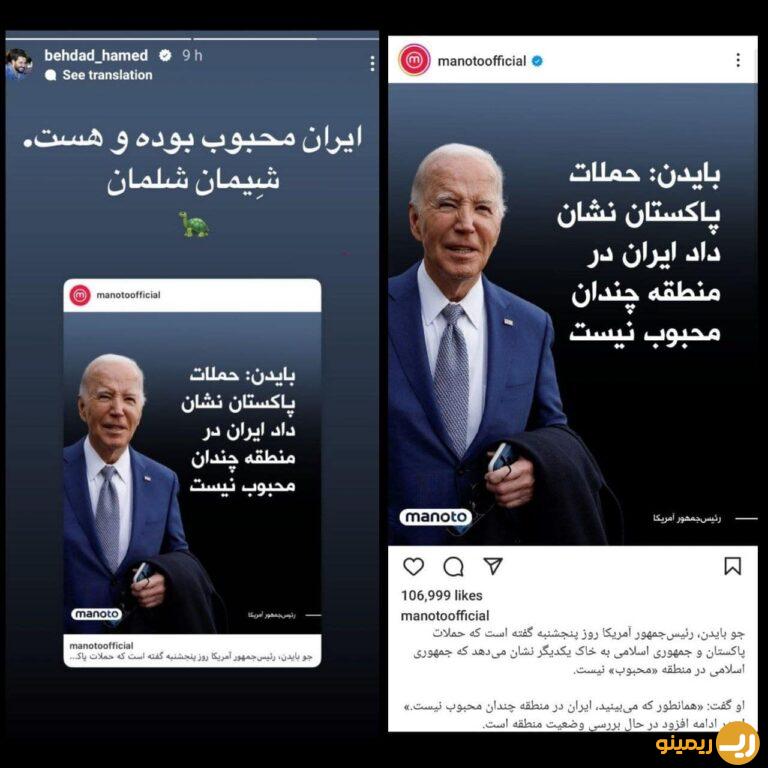Open behdad_hamed username in story header

(96, 55)
